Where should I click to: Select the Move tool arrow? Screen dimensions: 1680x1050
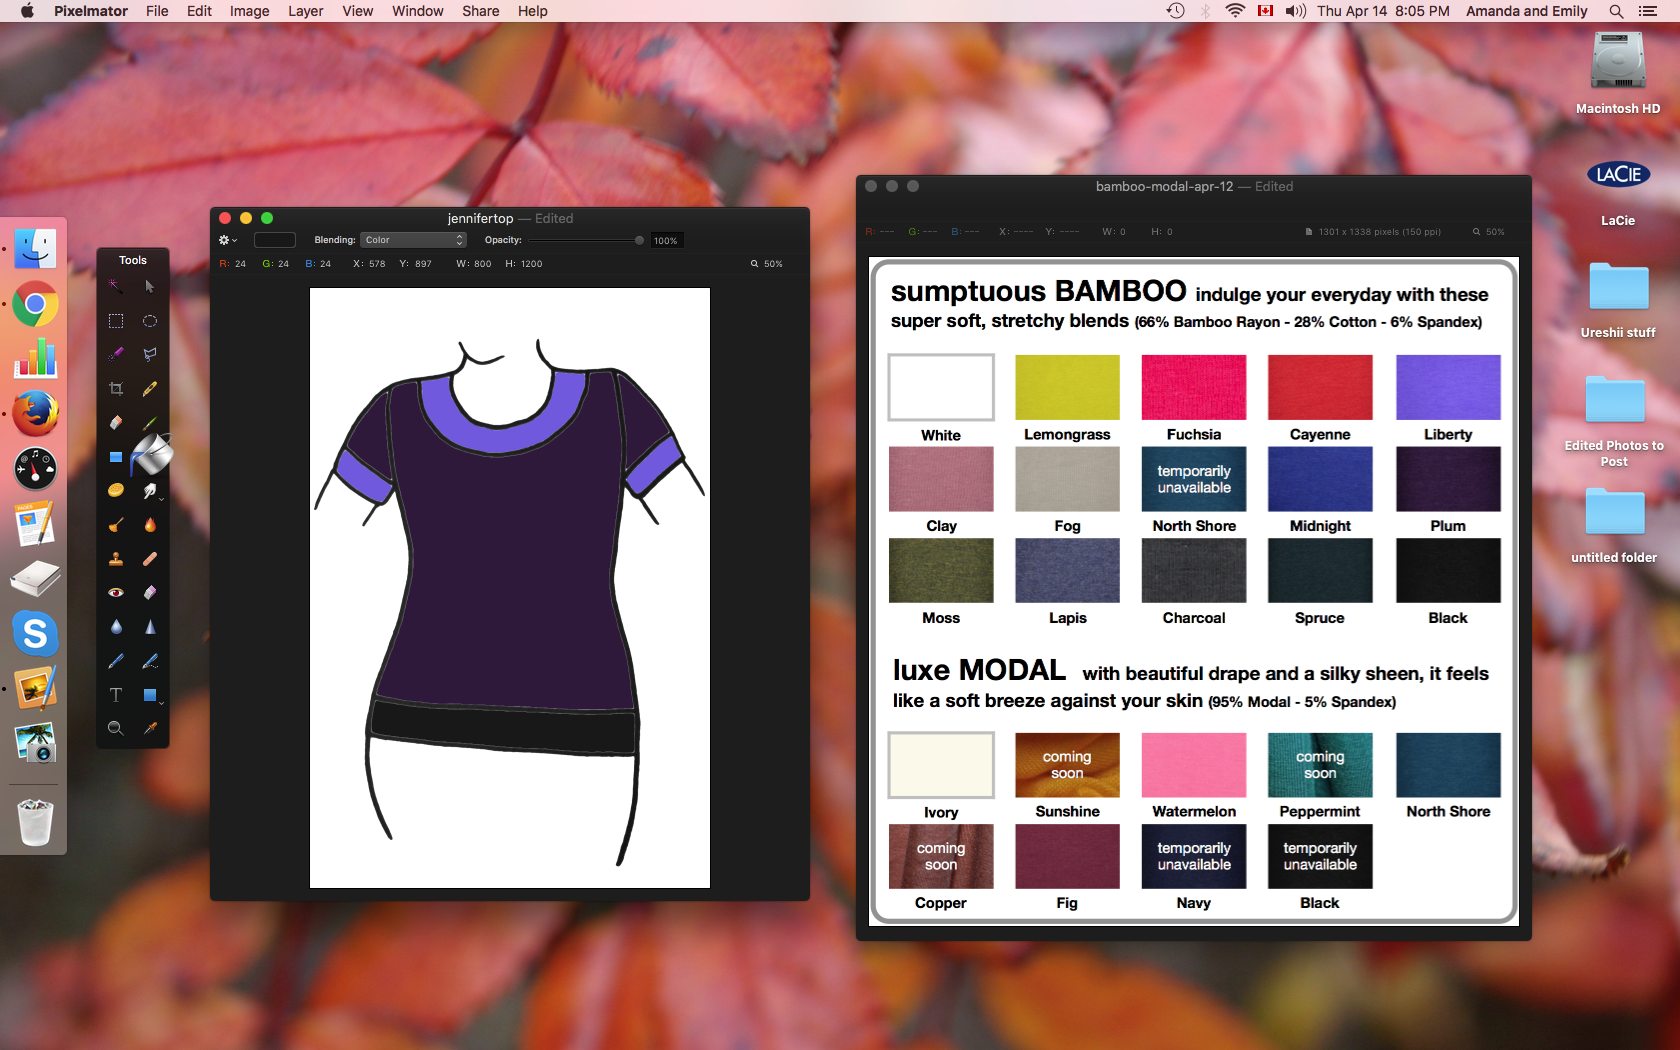[x=150, y=286]
